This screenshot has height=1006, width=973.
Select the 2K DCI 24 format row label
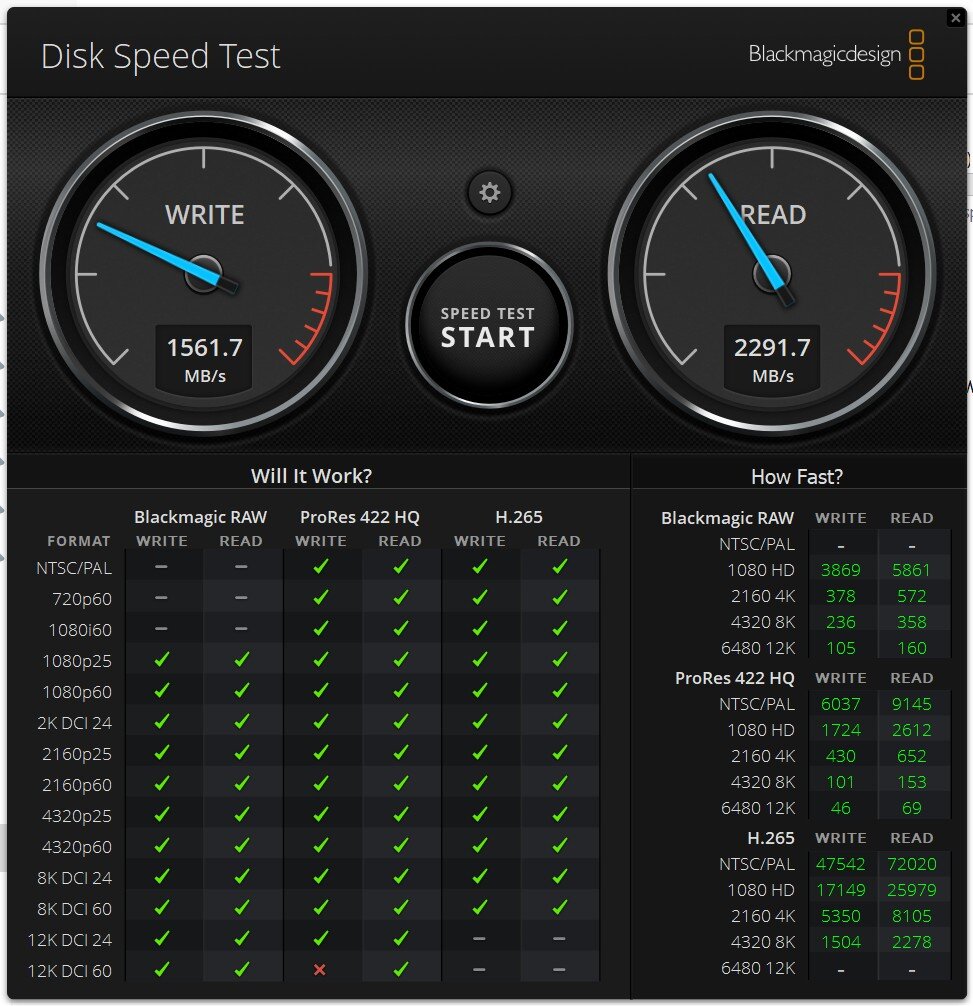click(x=74, y=723)
